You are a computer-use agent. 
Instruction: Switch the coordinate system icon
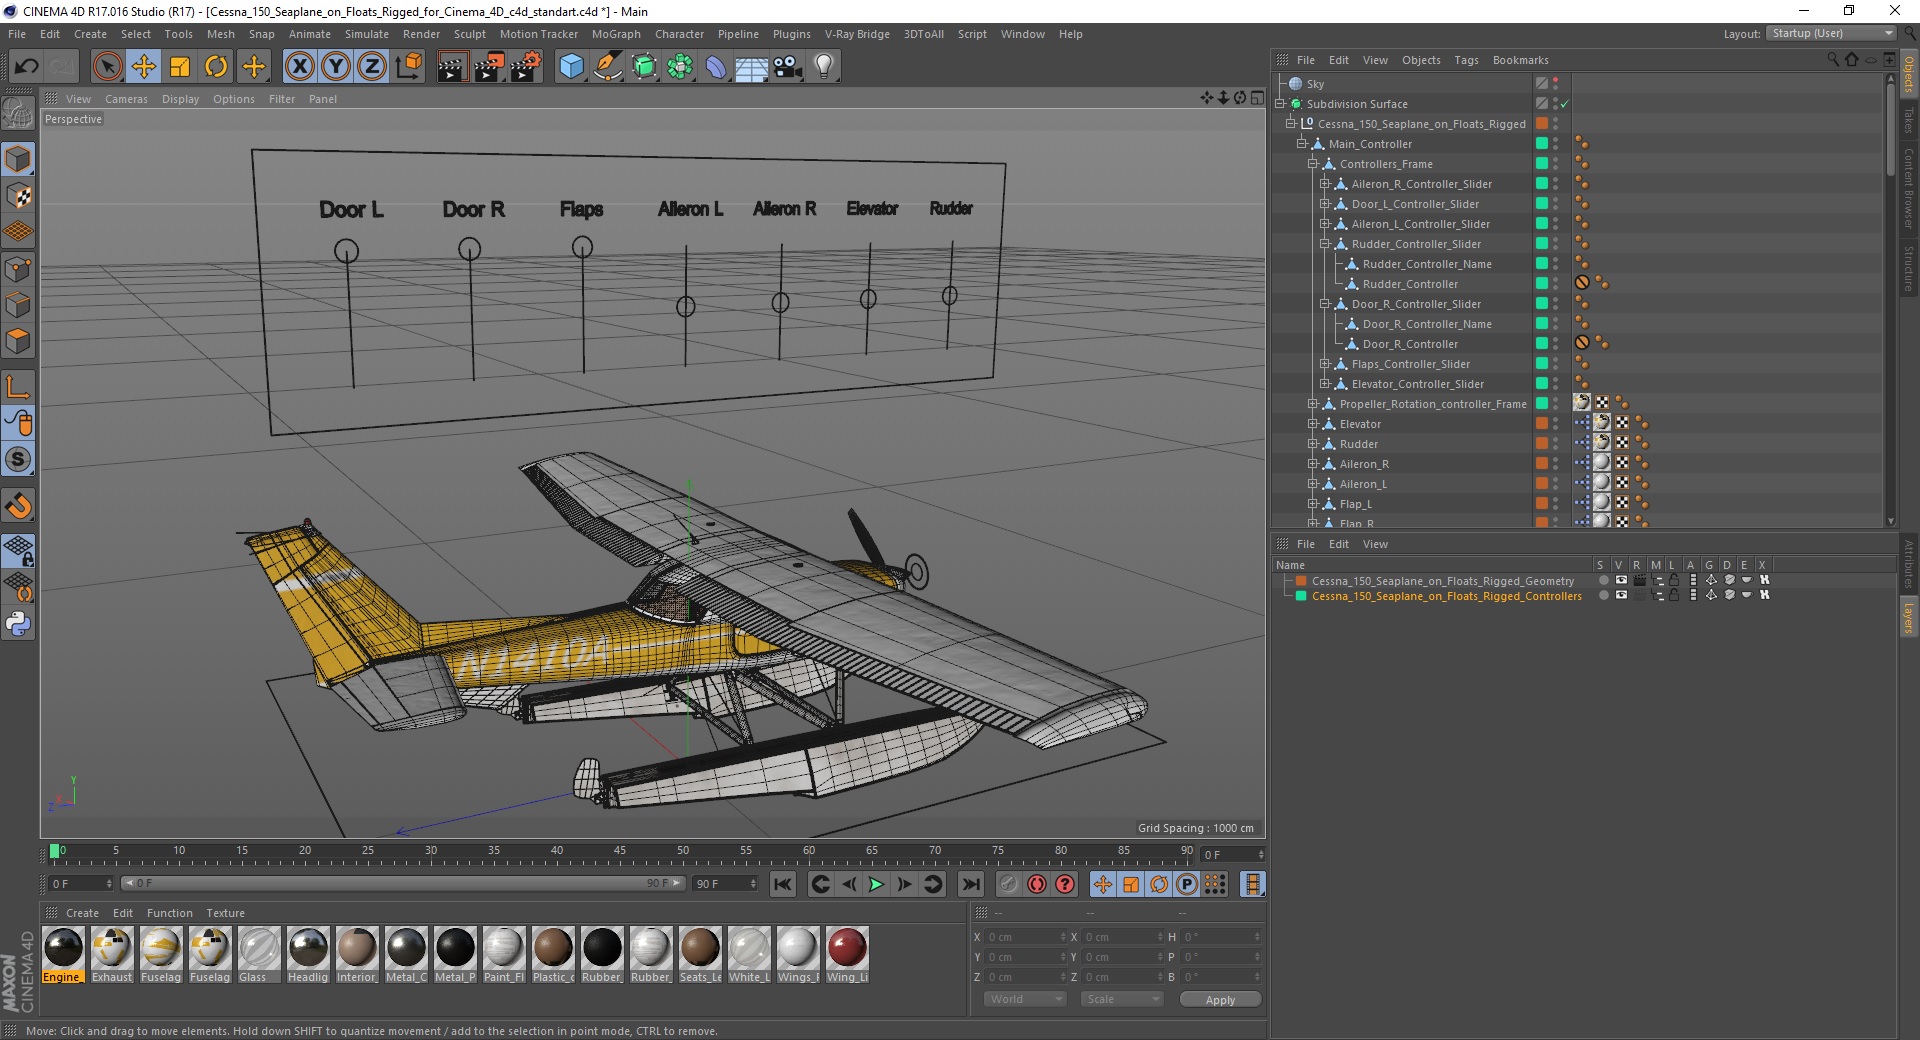coord(408,67)
